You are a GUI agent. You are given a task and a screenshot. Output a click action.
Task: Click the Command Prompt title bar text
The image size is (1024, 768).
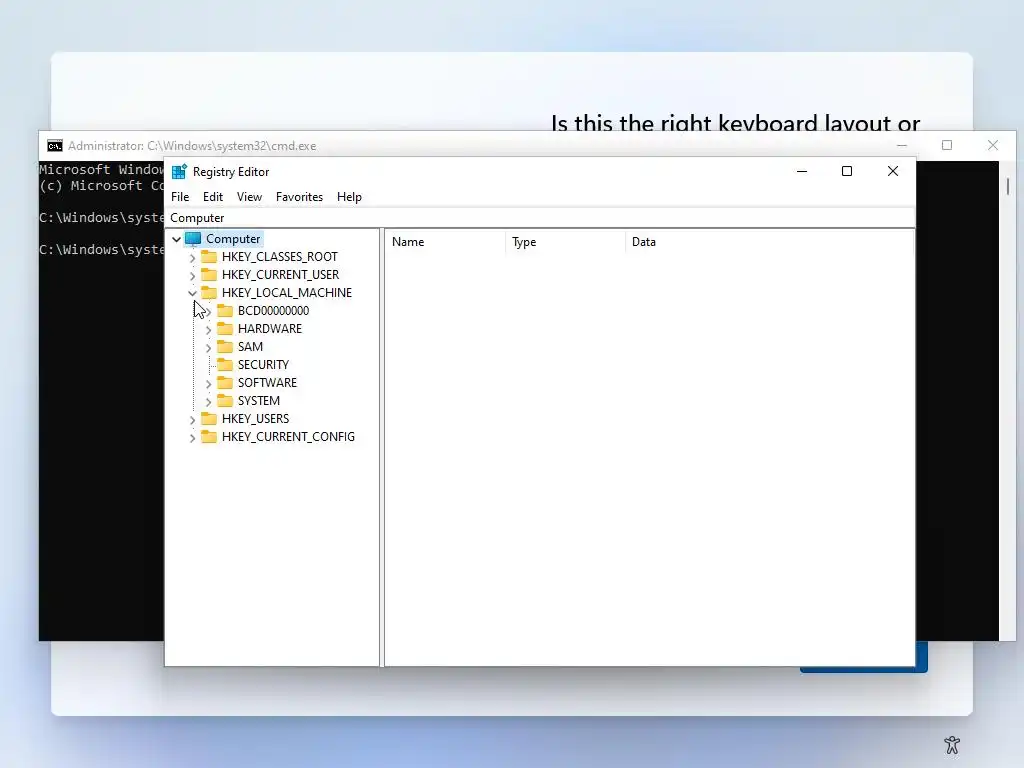(192, 146)
